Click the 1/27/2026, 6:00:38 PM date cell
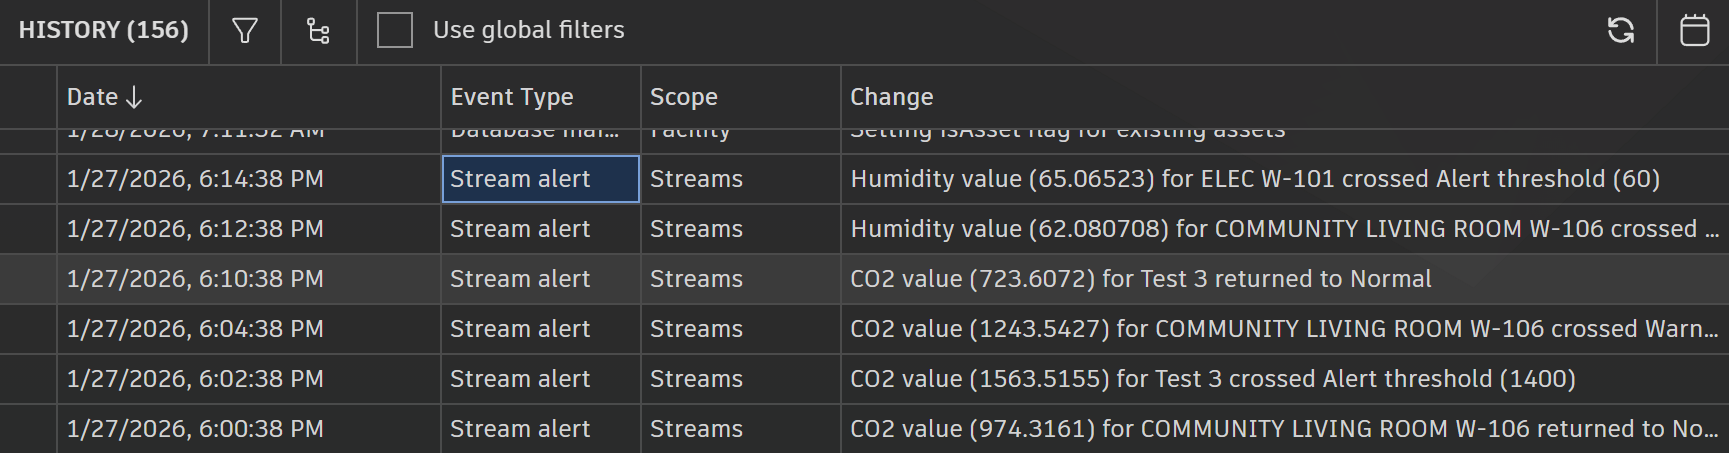 [x=195, y=429]
